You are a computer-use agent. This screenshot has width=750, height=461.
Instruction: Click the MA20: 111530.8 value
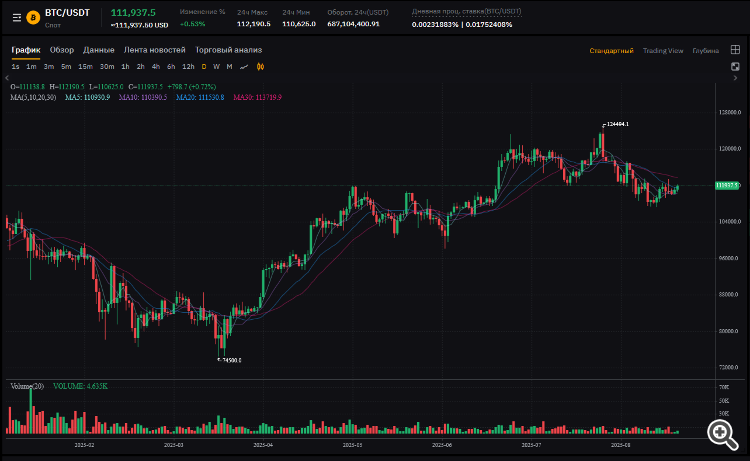click(200, 97)
